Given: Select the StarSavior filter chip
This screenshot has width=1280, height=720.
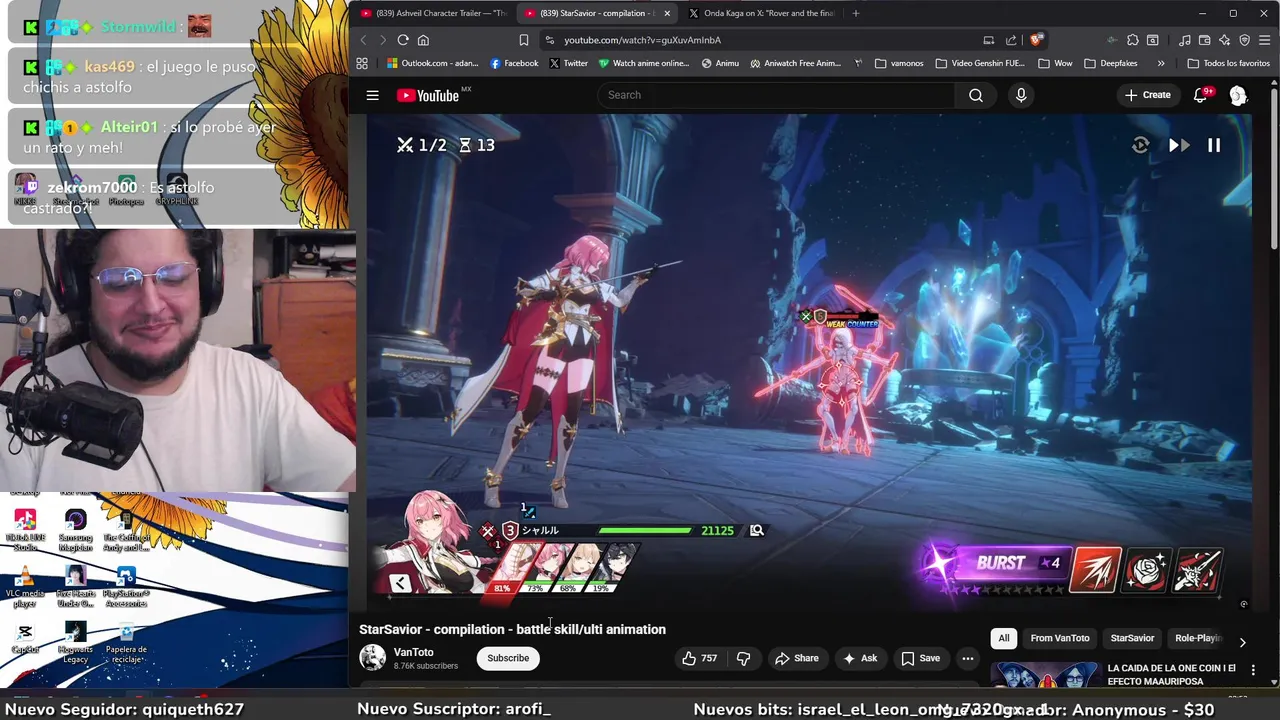Looking at the screenshot, I should 1132,638.
